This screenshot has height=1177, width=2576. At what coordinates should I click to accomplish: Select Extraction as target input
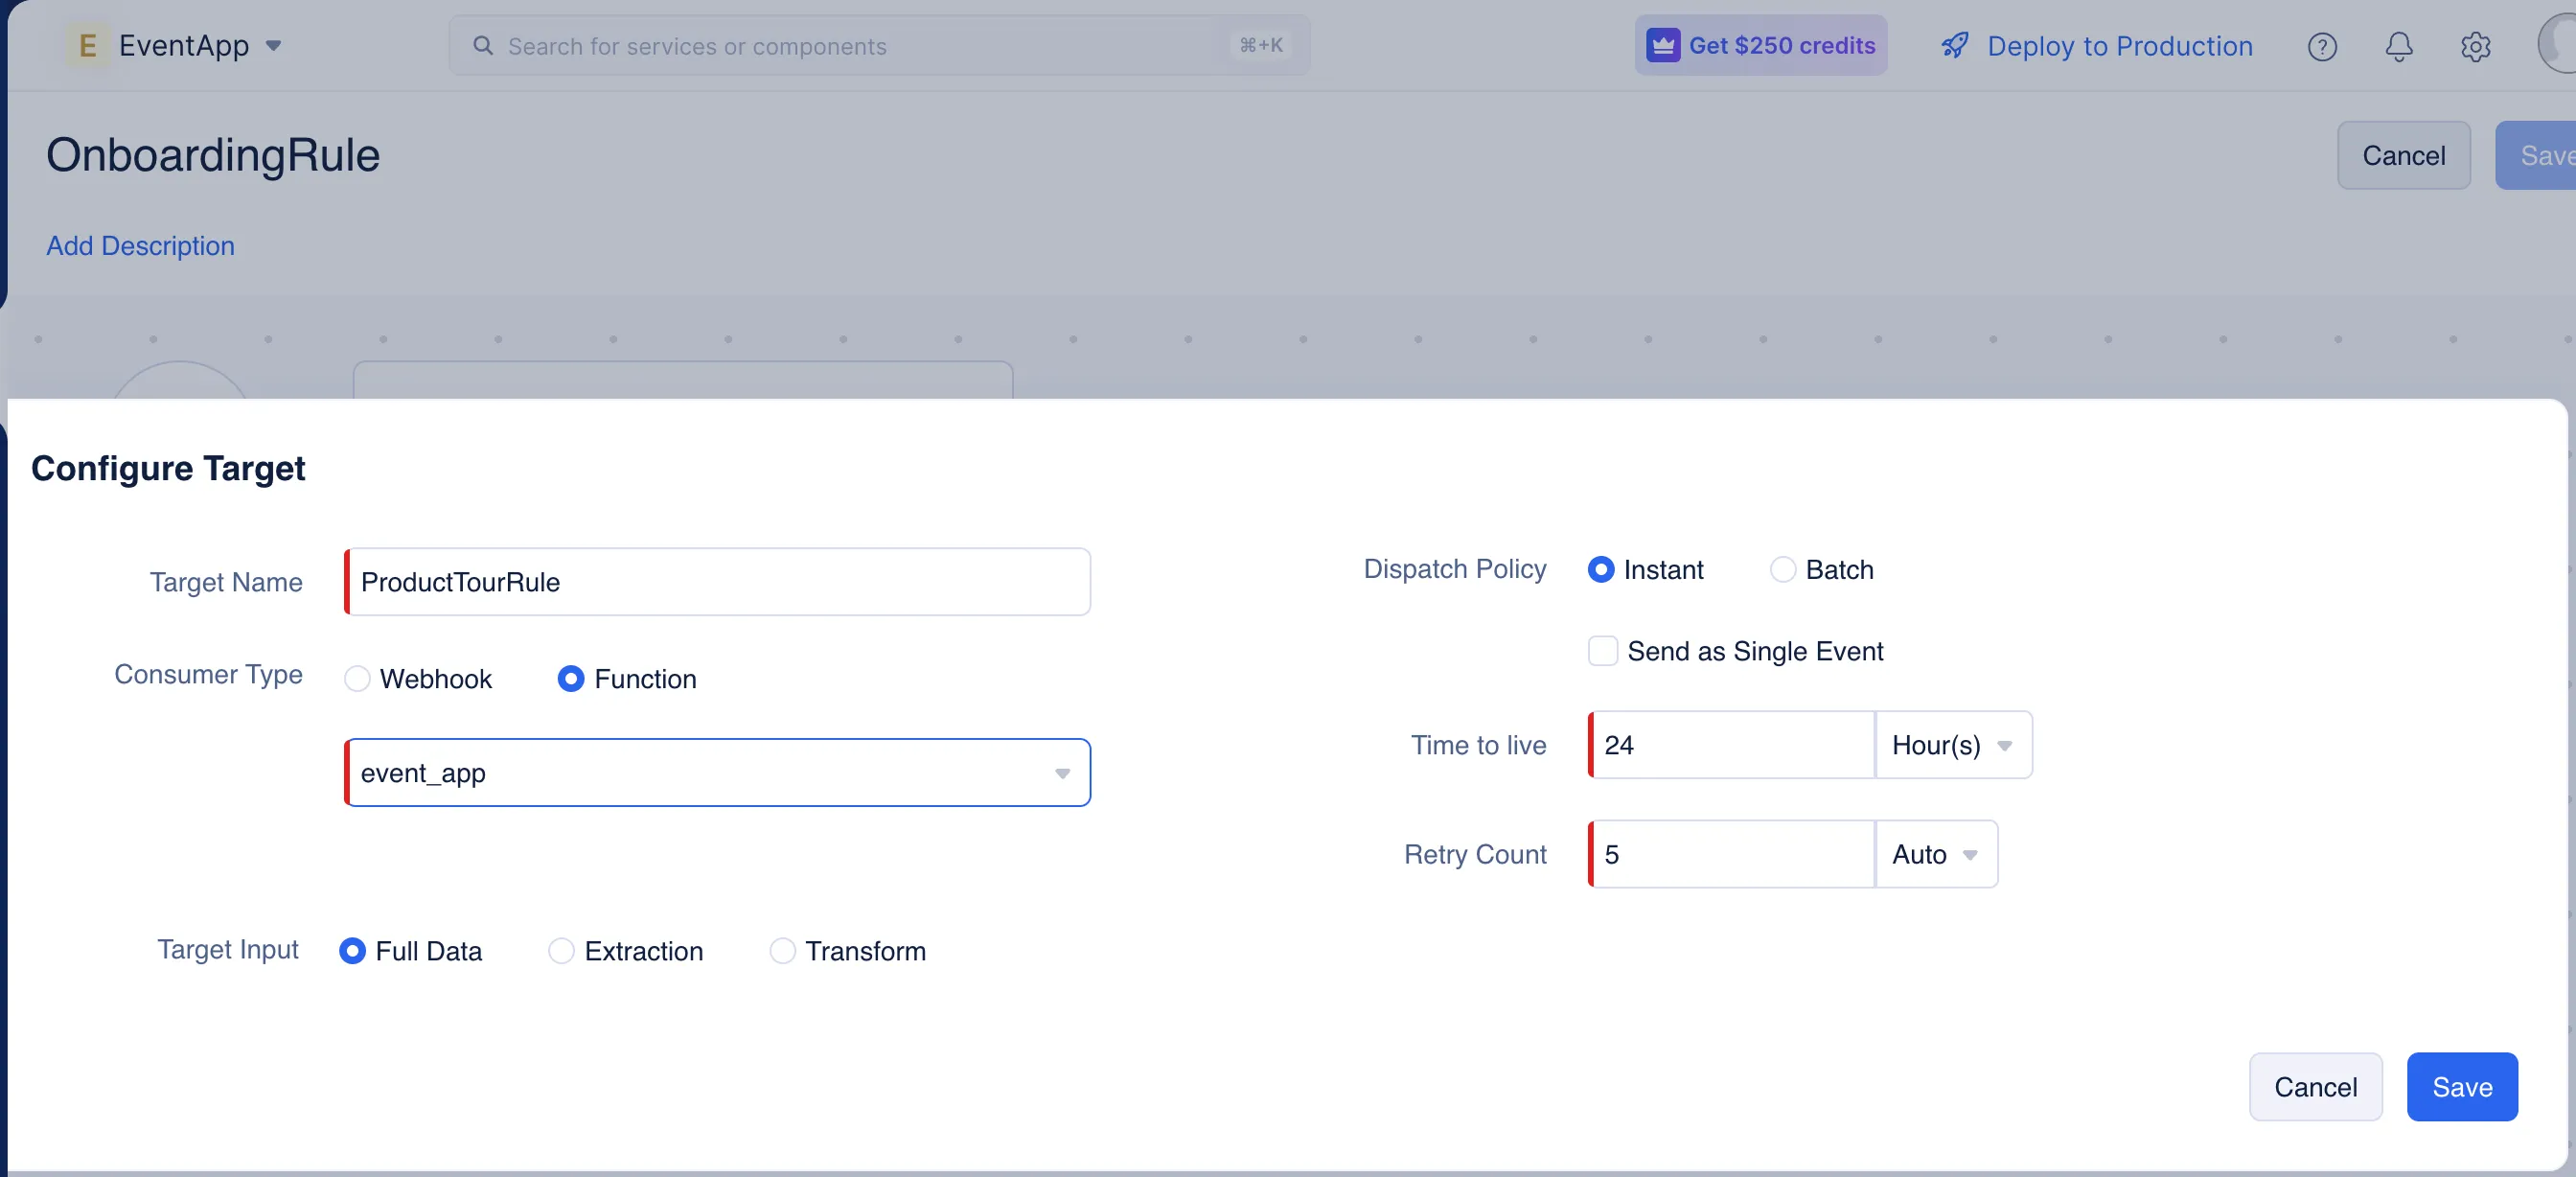(x=562, y=951)
